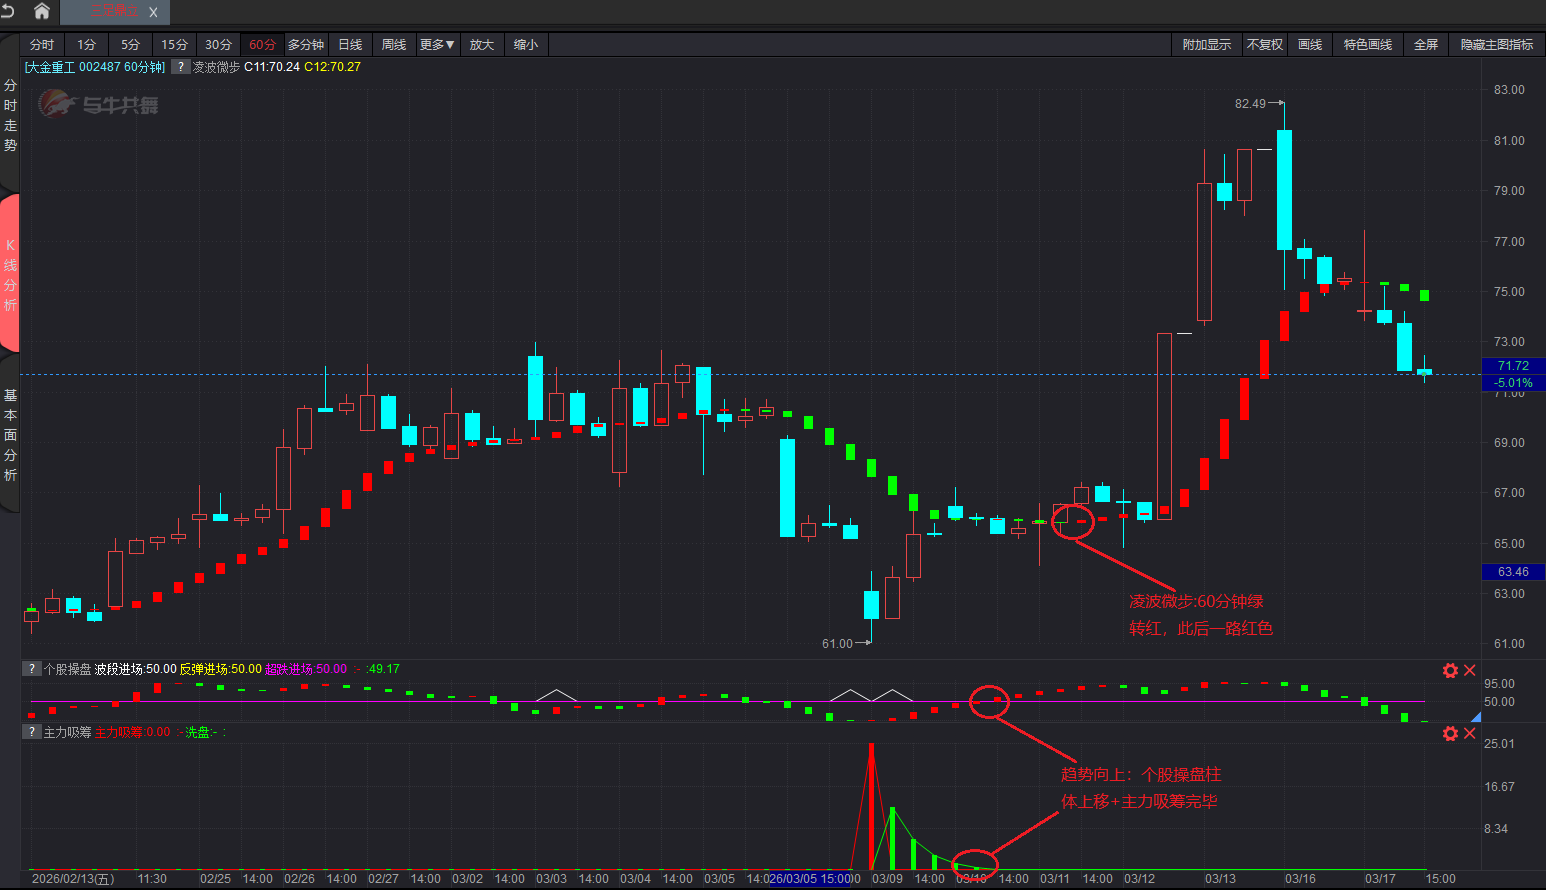This screenshot has width=1546, height=890.
Task: Select the 基本面分析 side tab
Action: click(x=10, y=435)
